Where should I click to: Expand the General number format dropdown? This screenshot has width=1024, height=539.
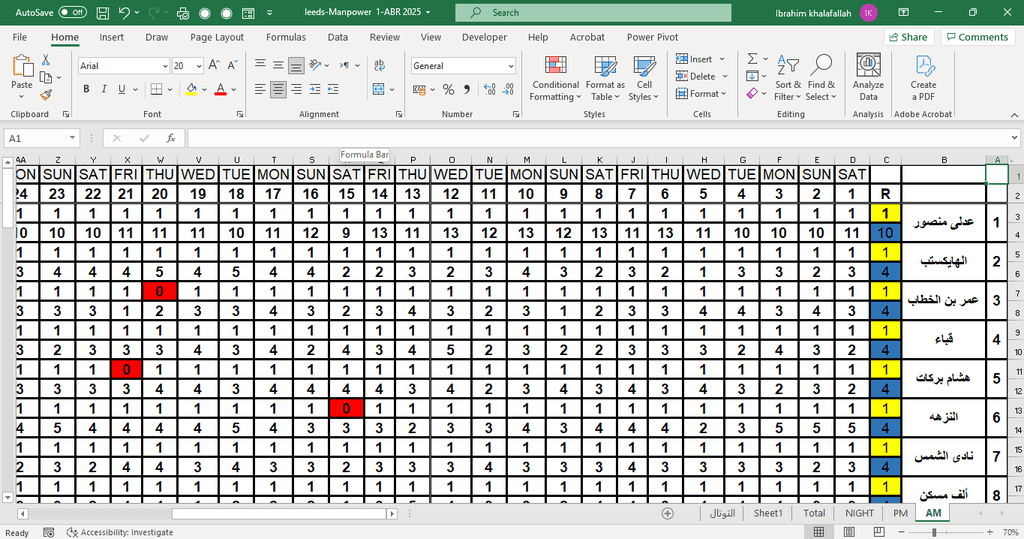point(510,66)
